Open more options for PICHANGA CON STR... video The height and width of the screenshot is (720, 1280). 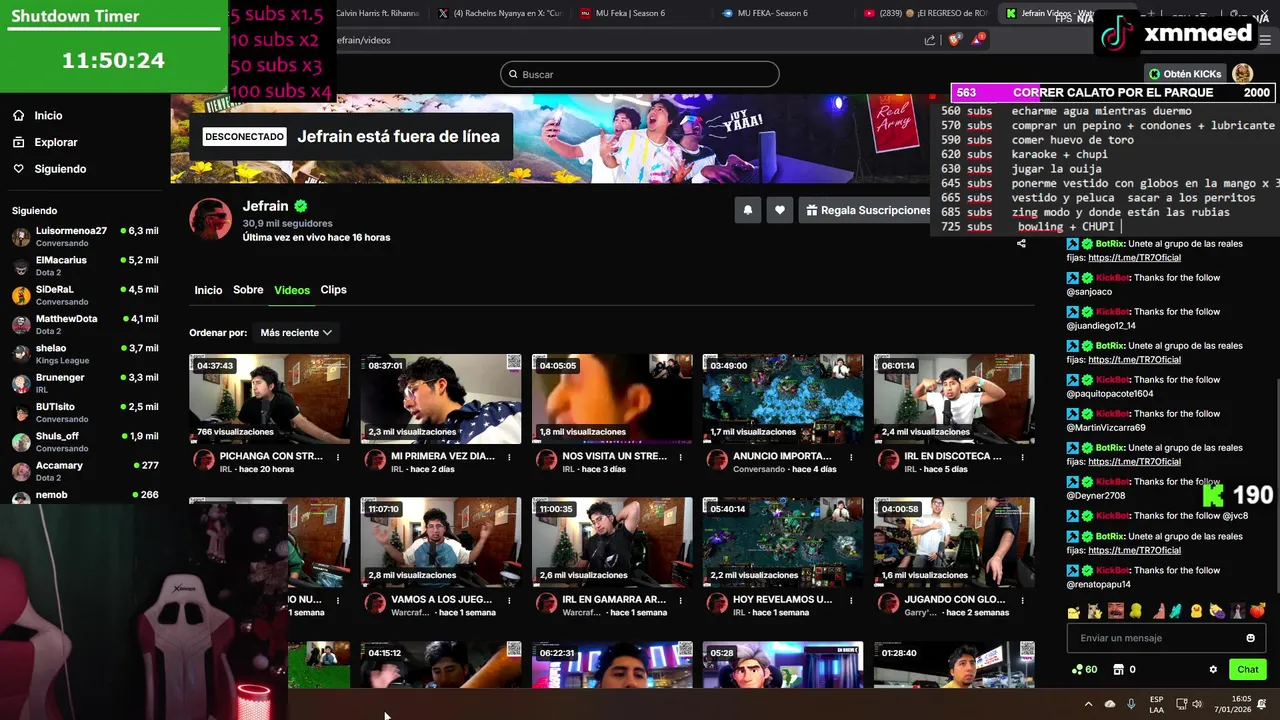tap(338, 457)
